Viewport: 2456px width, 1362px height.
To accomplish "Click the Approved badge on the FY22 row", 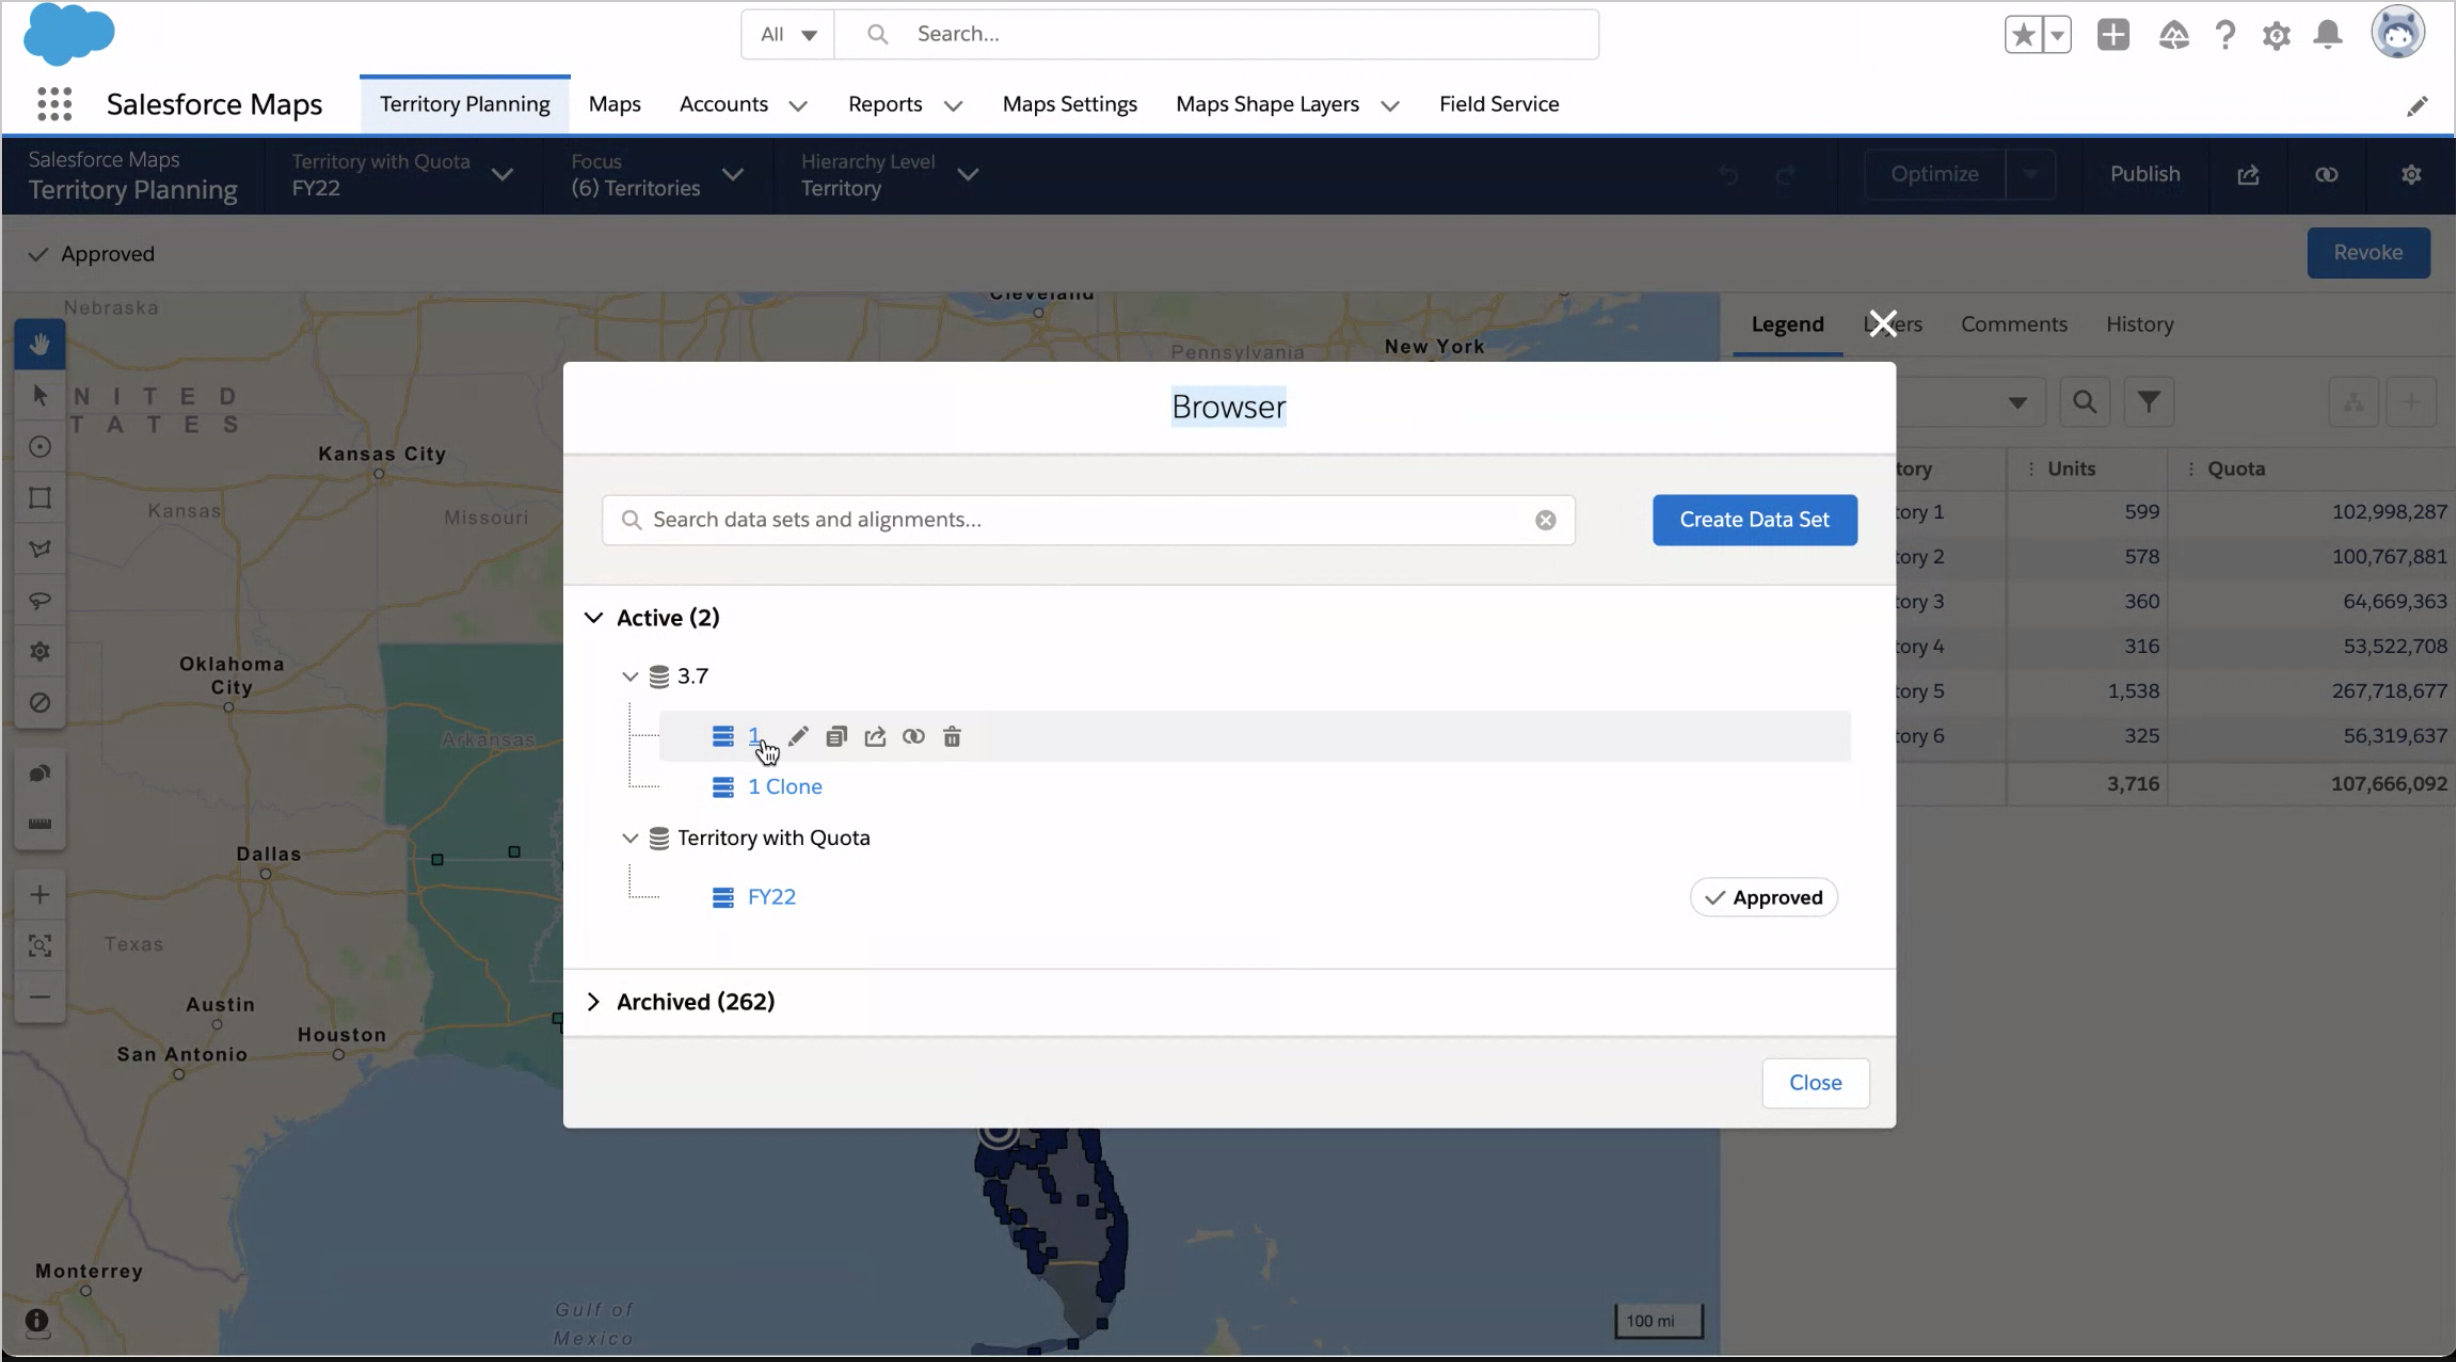I will (1763, 897).
